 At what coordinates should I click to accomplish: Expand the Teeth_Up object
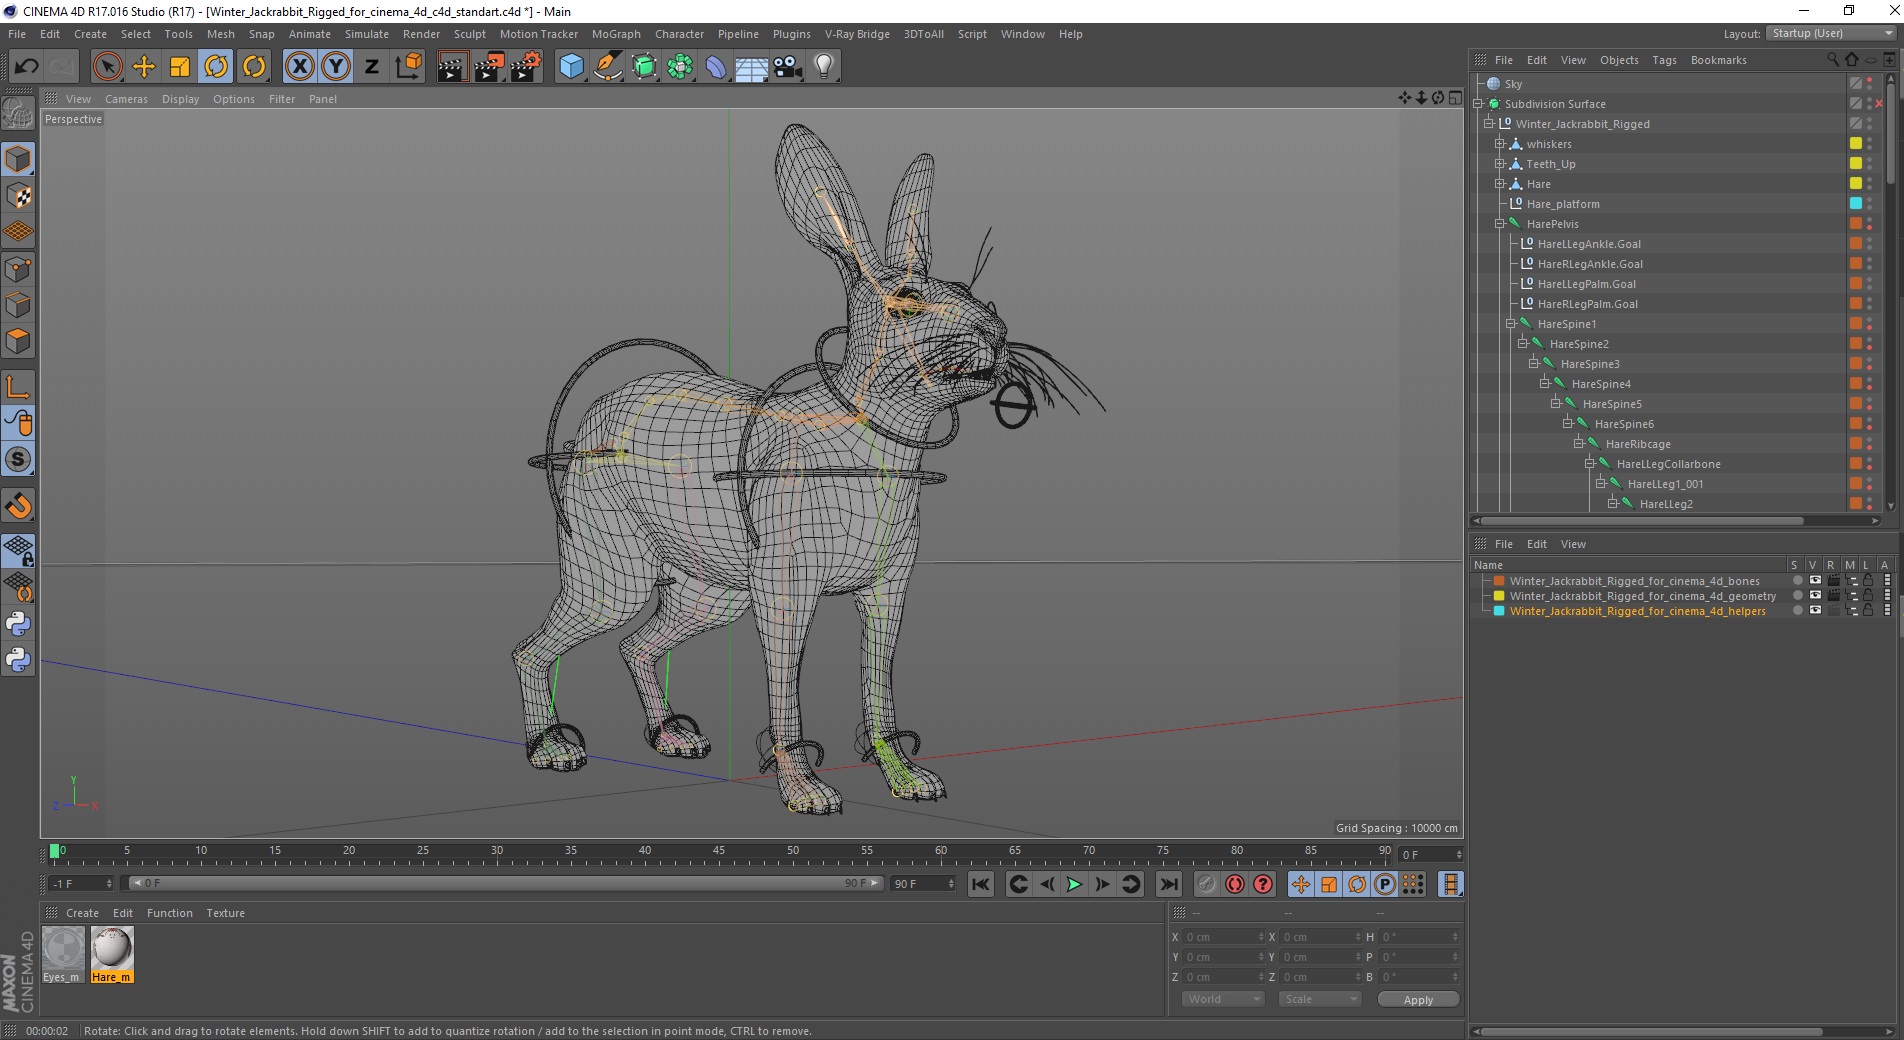point(1500,164)
